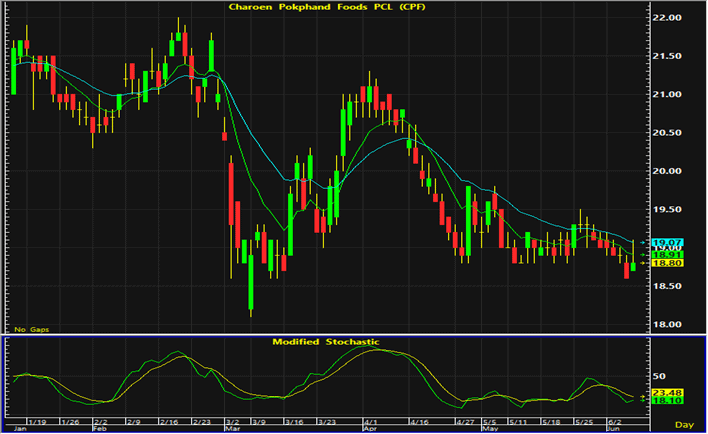Select the 5/11 date label
The height and width of the screenshot is (434, 708).
(518, 422)
